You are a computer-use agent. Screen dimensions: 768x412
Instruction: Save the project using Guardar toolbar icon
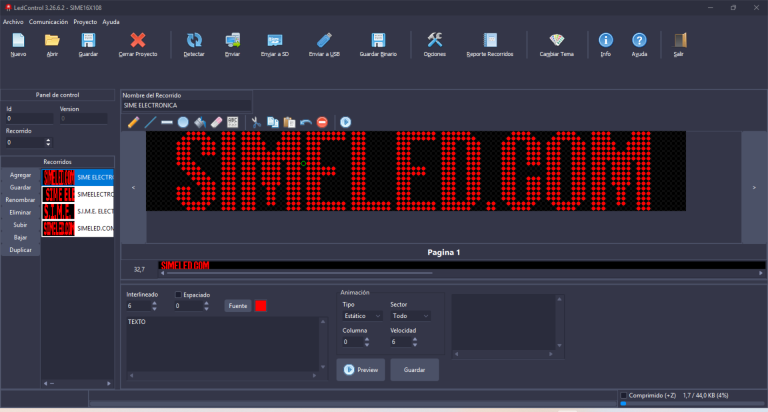tap(88, 40)
